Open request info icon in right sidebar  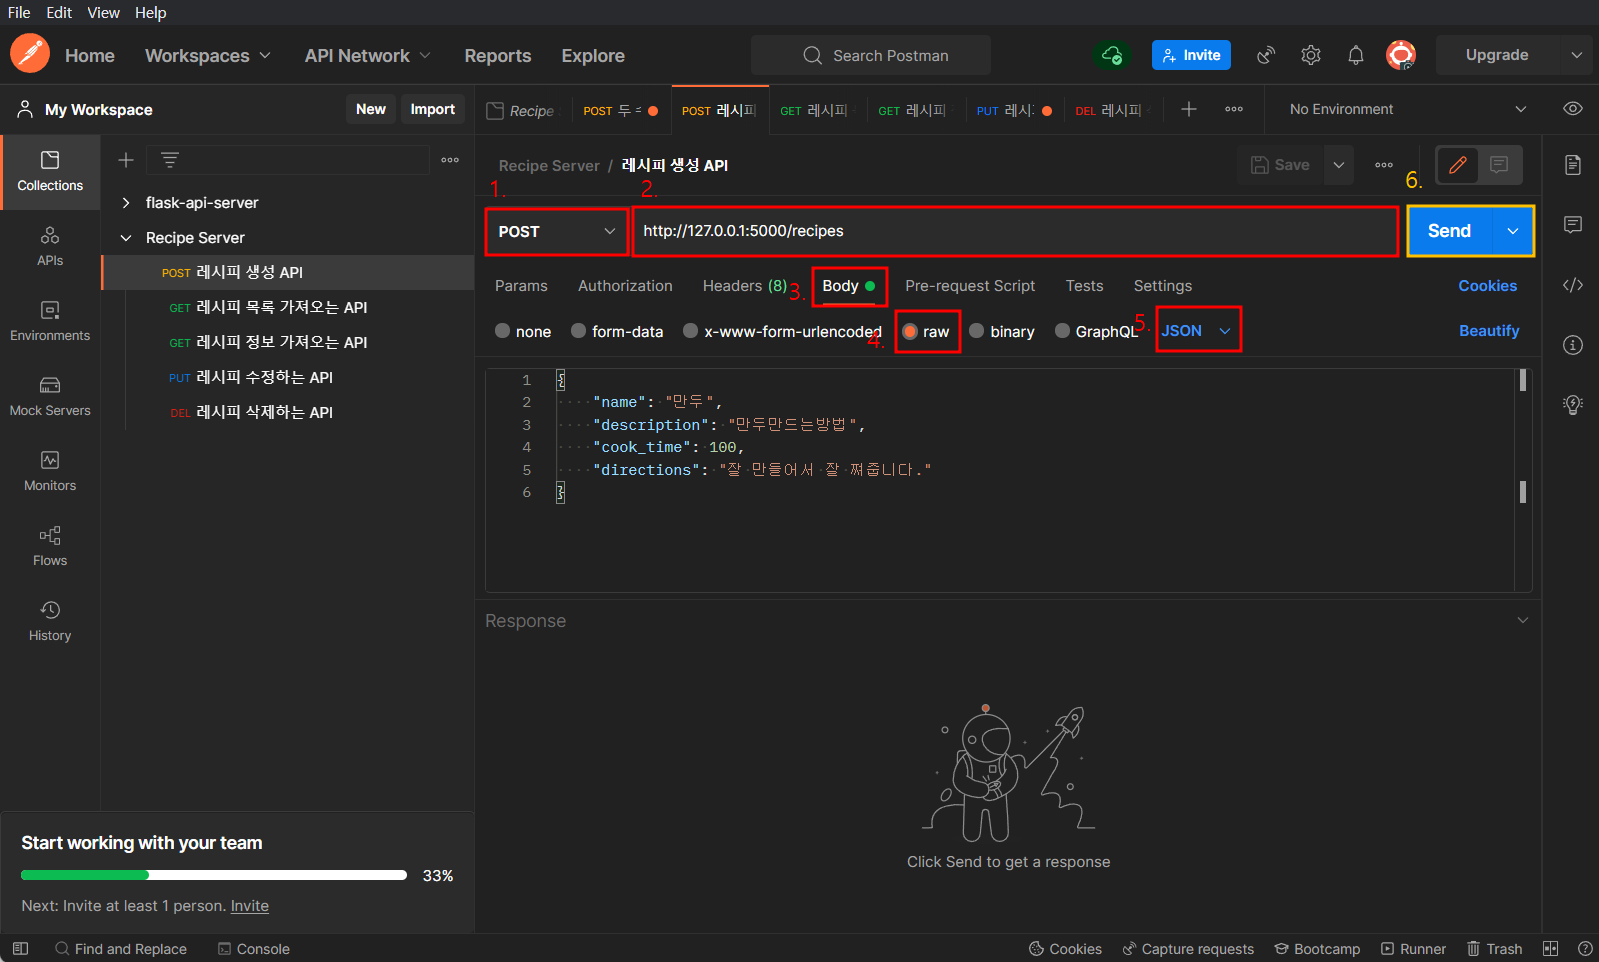(1573, 345)
